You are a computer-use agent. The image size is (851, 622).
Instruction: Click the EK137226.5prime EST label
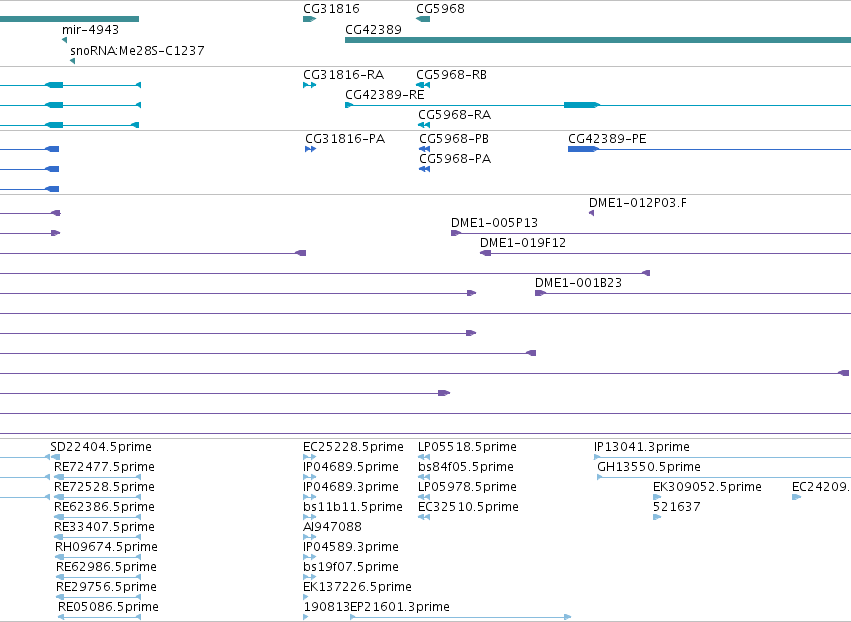coord(357,588)
